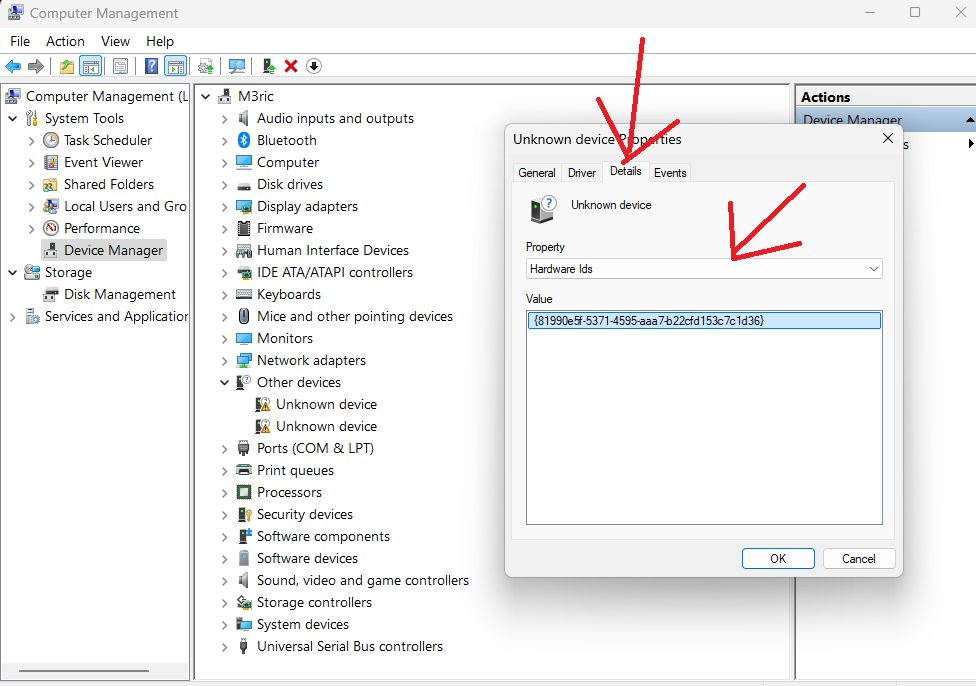The image size is (976, 686).
Task: Open the Property dropdown showing Hardware Ids
Action: pos(704,269)
